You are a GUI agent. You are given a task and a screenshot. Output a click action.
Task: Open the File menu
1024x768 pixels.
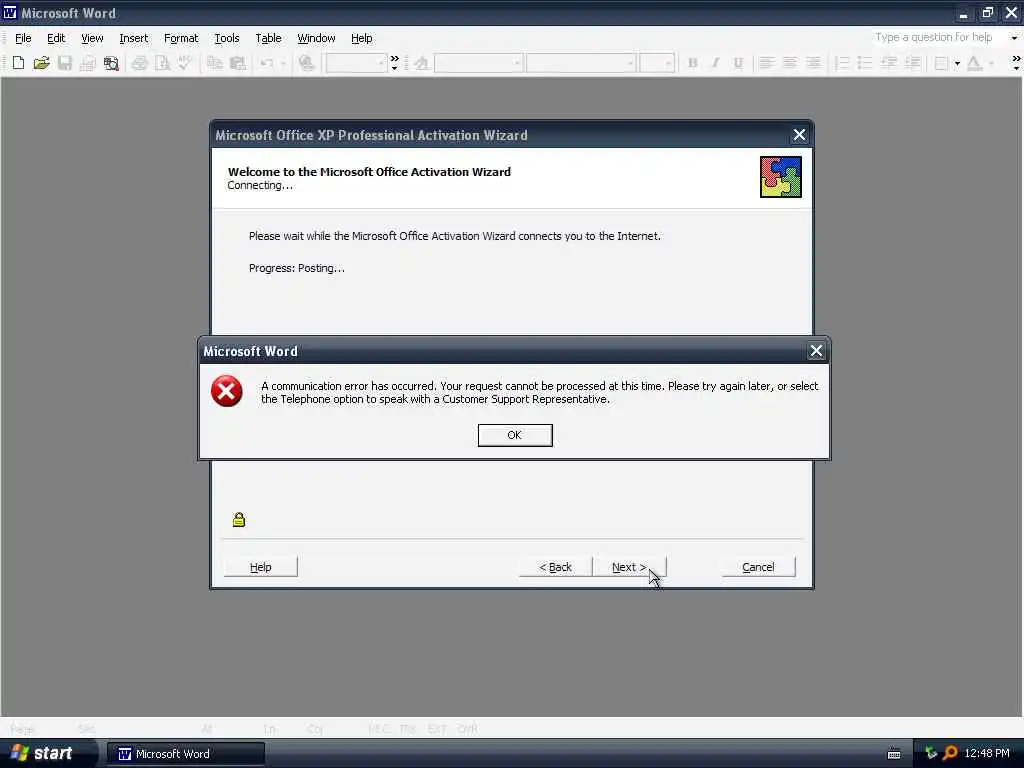[23, 38]
